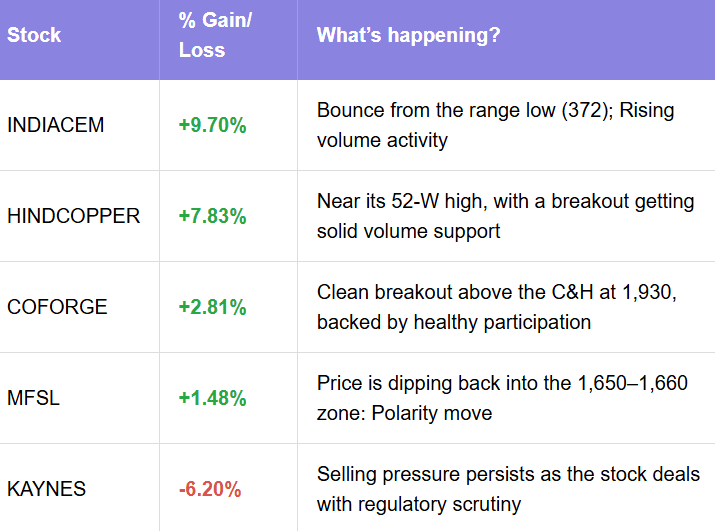Select the HINDCOPPER stock name cell
Image resolution: width=715 pixels, height=531 pixels.
pos(73,216)
